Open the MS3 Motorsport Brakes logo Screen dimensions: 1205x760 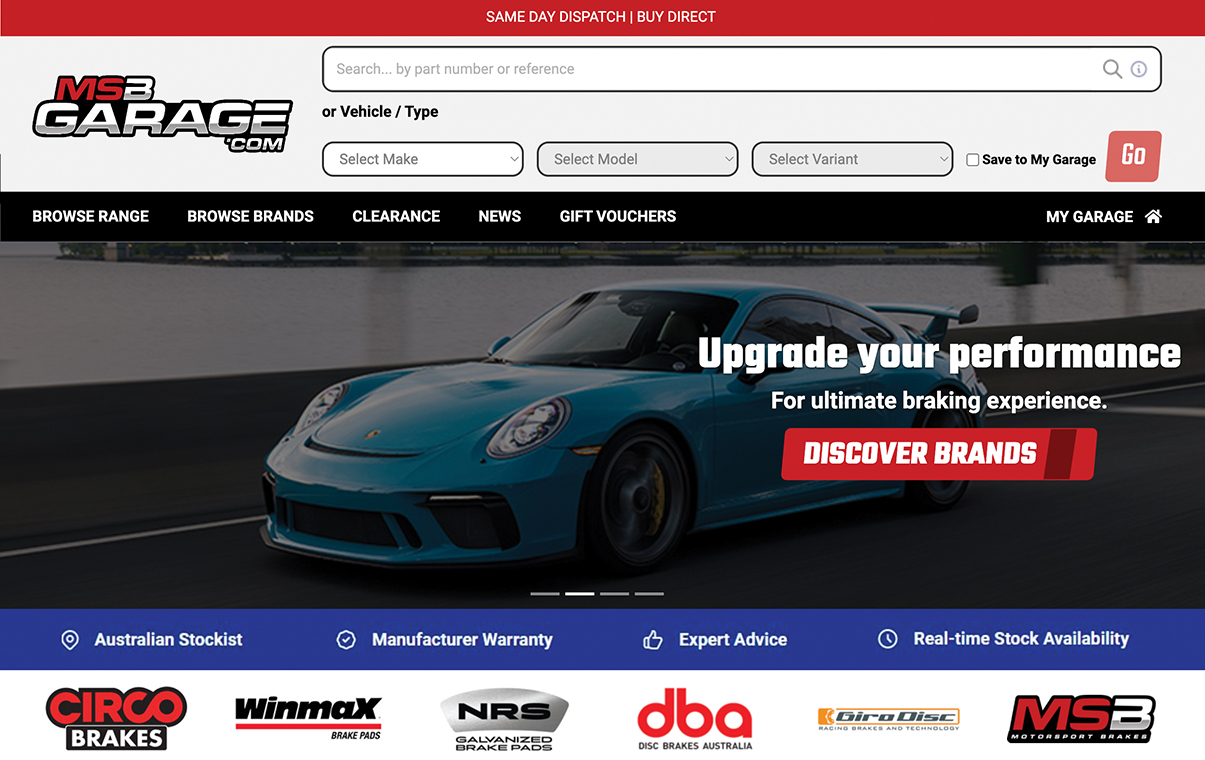(x=1081, y=718)
